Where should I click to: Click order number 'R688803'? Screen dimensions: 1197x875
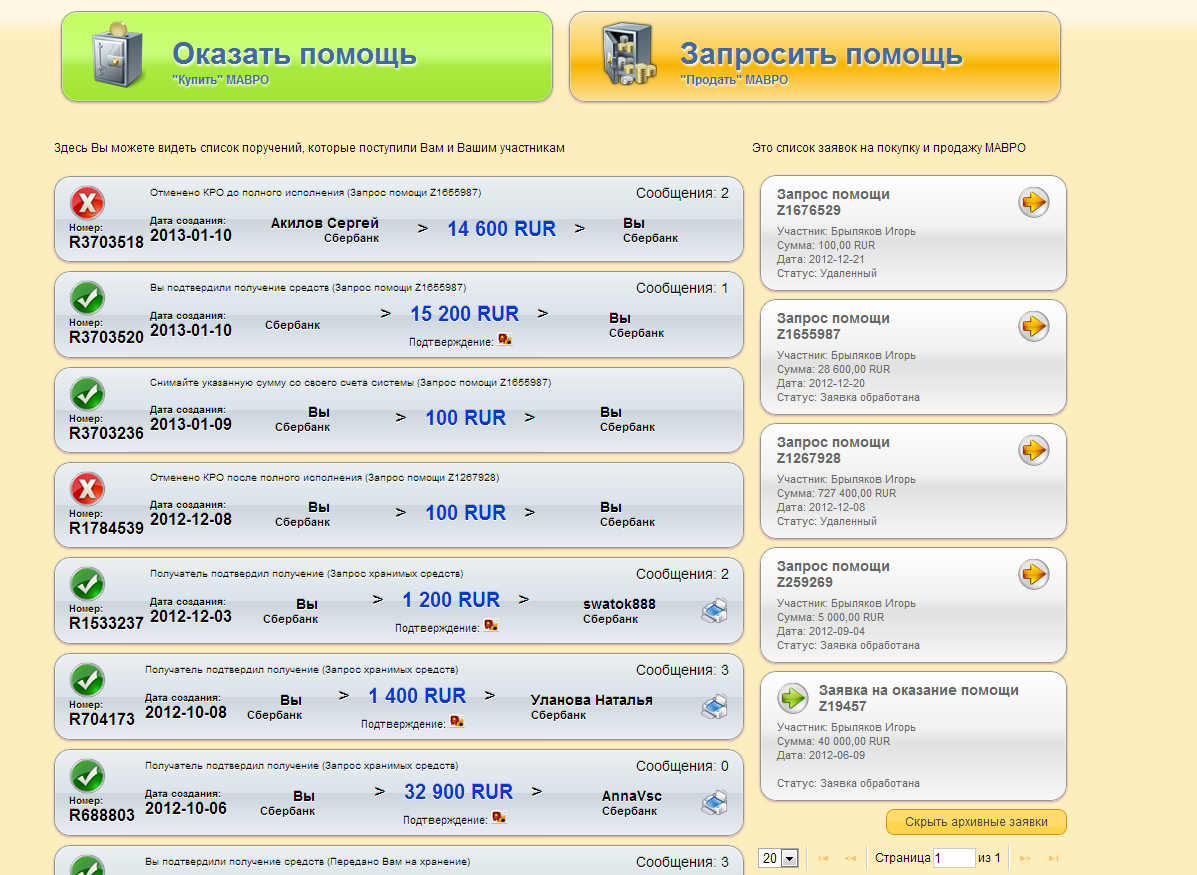click(x=102, y=815)
